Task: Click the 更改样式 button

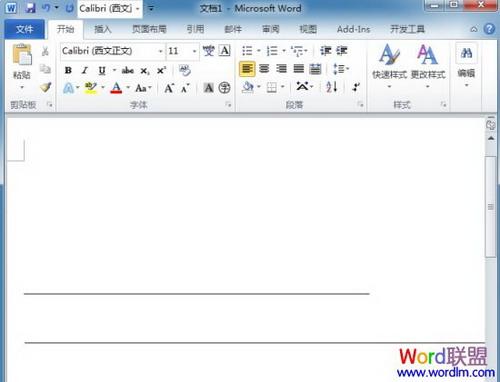Action: pyautogui.click(x=428, y=66)
